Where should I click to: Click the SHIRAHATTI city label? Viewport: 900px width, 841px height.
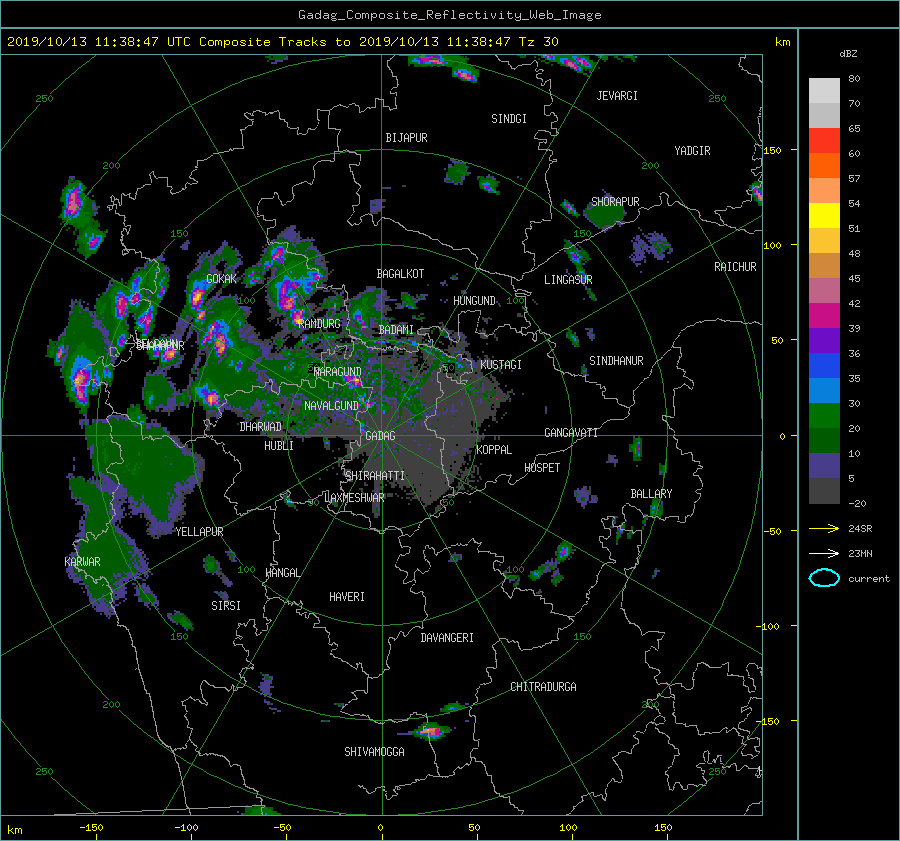(x=375, y=476)
